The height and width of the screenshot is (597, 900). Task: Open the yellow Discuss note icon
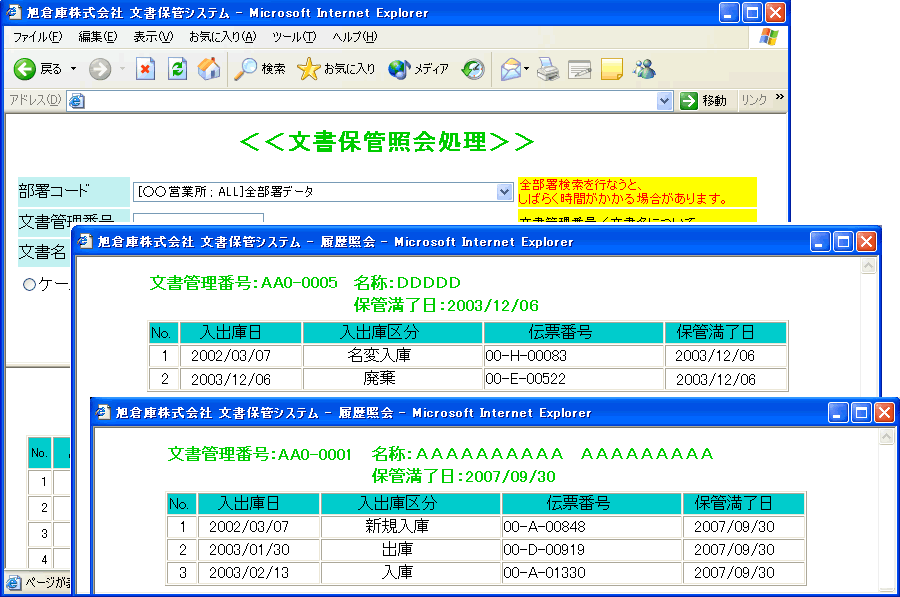[612, 69]
